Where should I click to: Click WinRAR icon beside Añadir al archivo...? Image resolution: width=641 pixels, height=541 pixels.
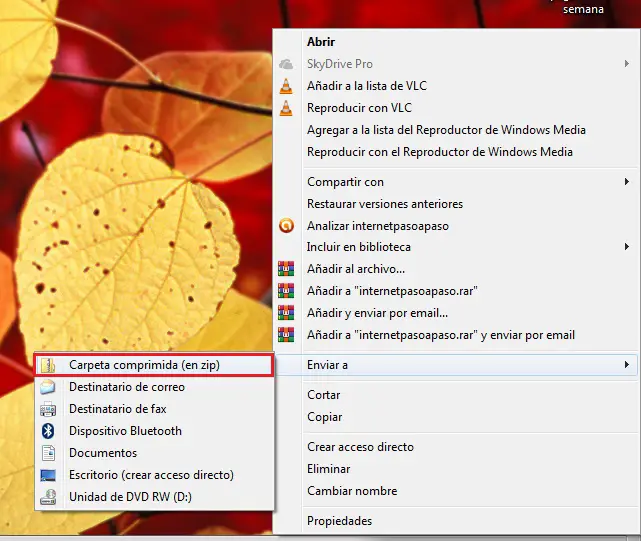286,269
